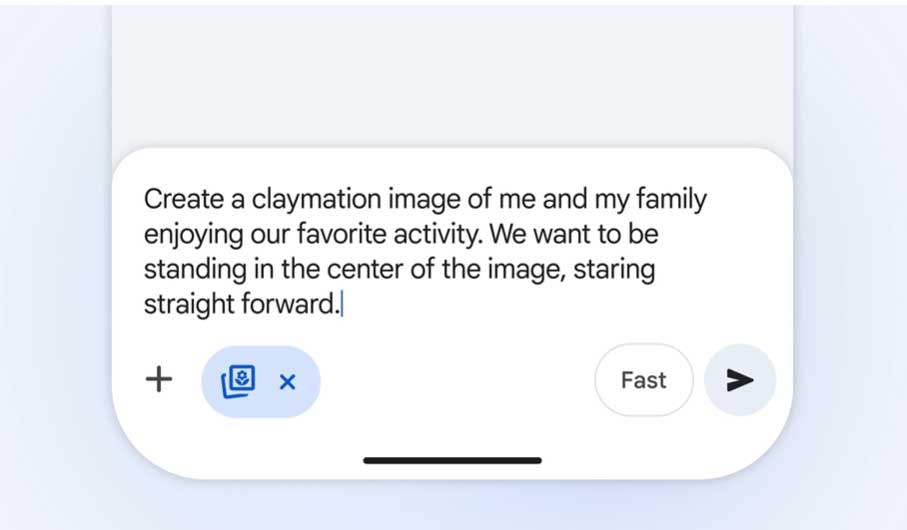Tap the plus icon to add attachments
The image size is (907, 530).
coord(159,380)
